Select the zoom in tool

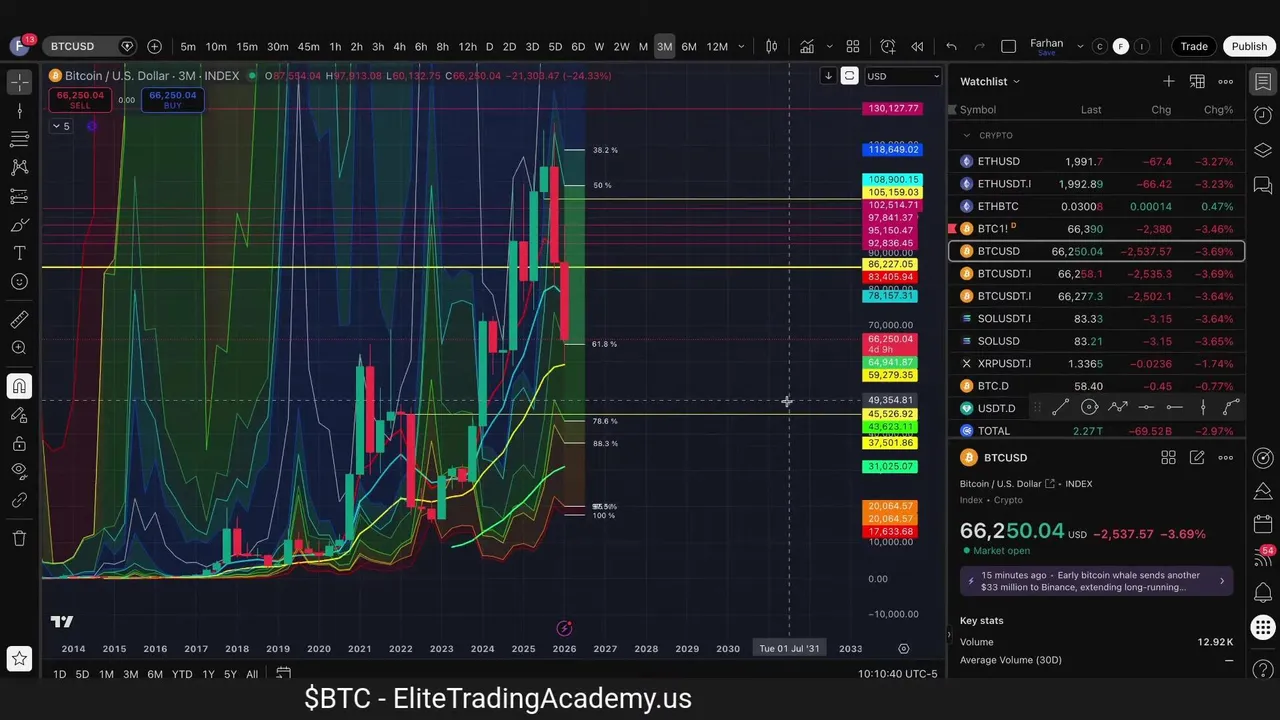[19, 348]
